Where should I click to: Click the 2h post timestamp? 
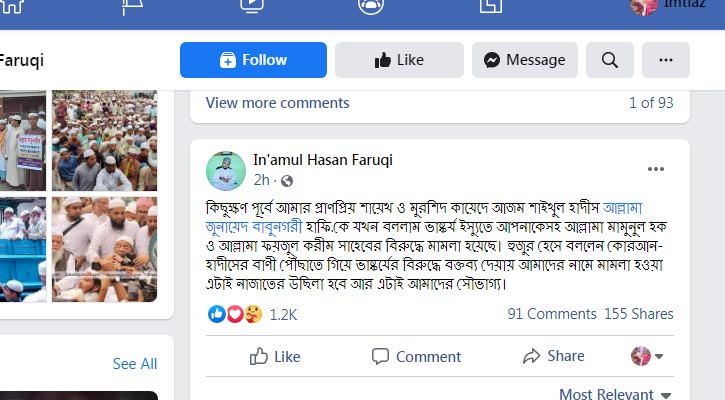coord(261,181)
